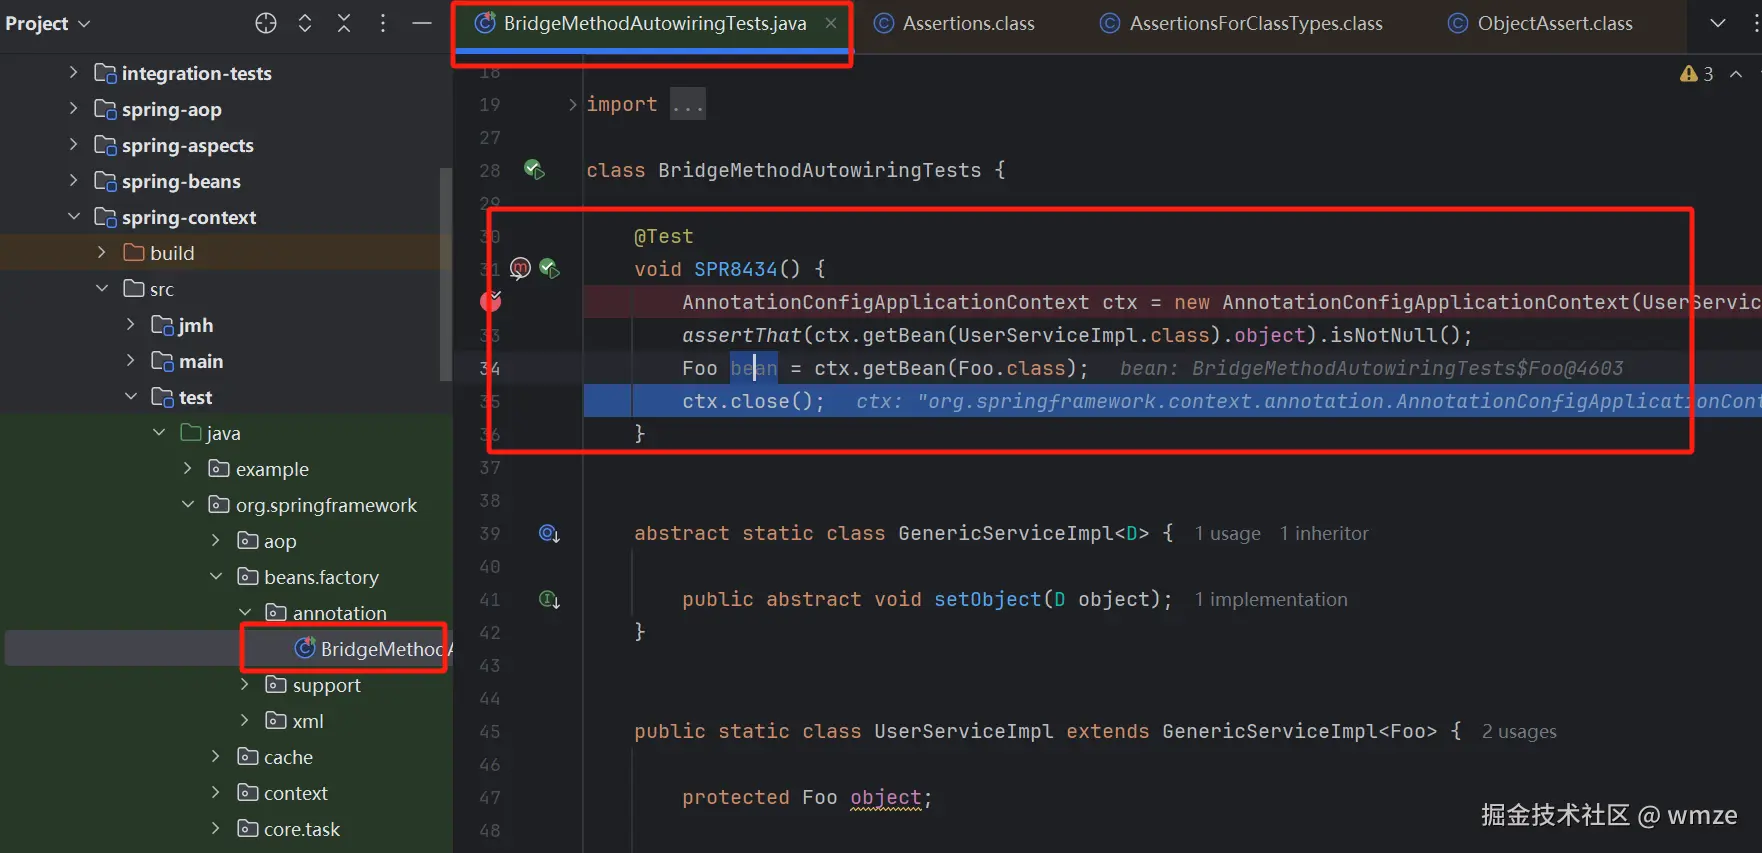Expand the spring-aspects module
This screenshot has width=1762, height=853.
[x=73, y=144]
